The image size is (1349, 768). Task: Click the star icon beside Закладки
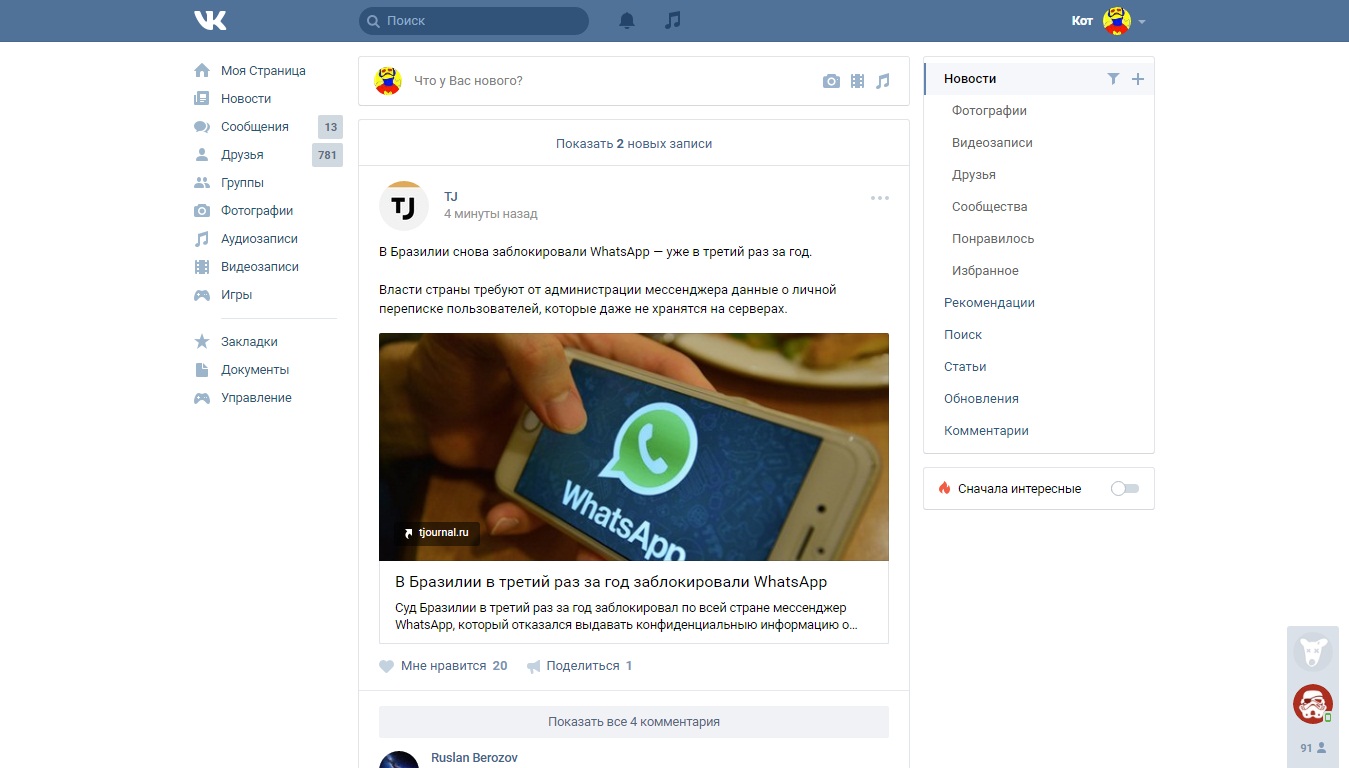tap(202, 342)
